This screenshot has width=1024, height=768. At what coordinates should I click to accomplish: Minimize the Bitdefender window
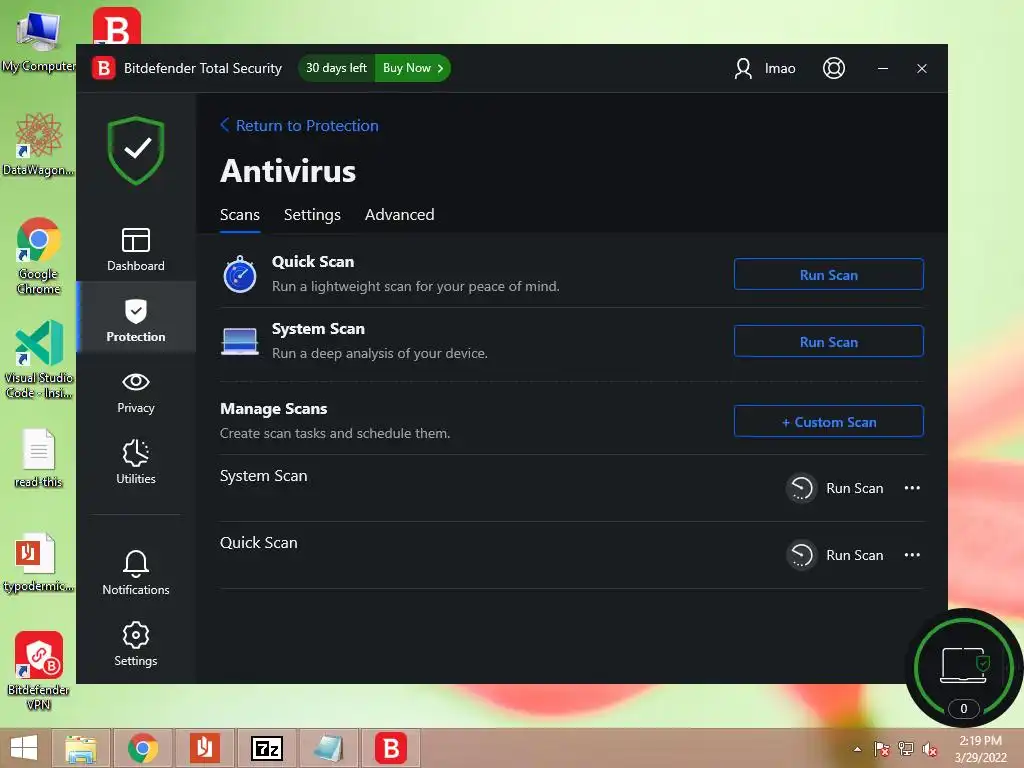pos(882,68)
